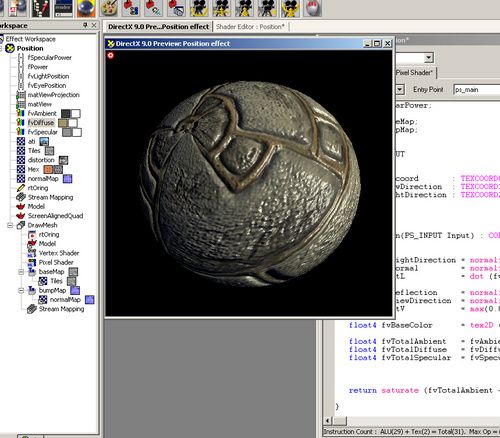Click the 'saturate' keyword in the return line
Image resolution: width=500 pixels, height=438 pixels.
pyautogui.click(x=400, y=390)
